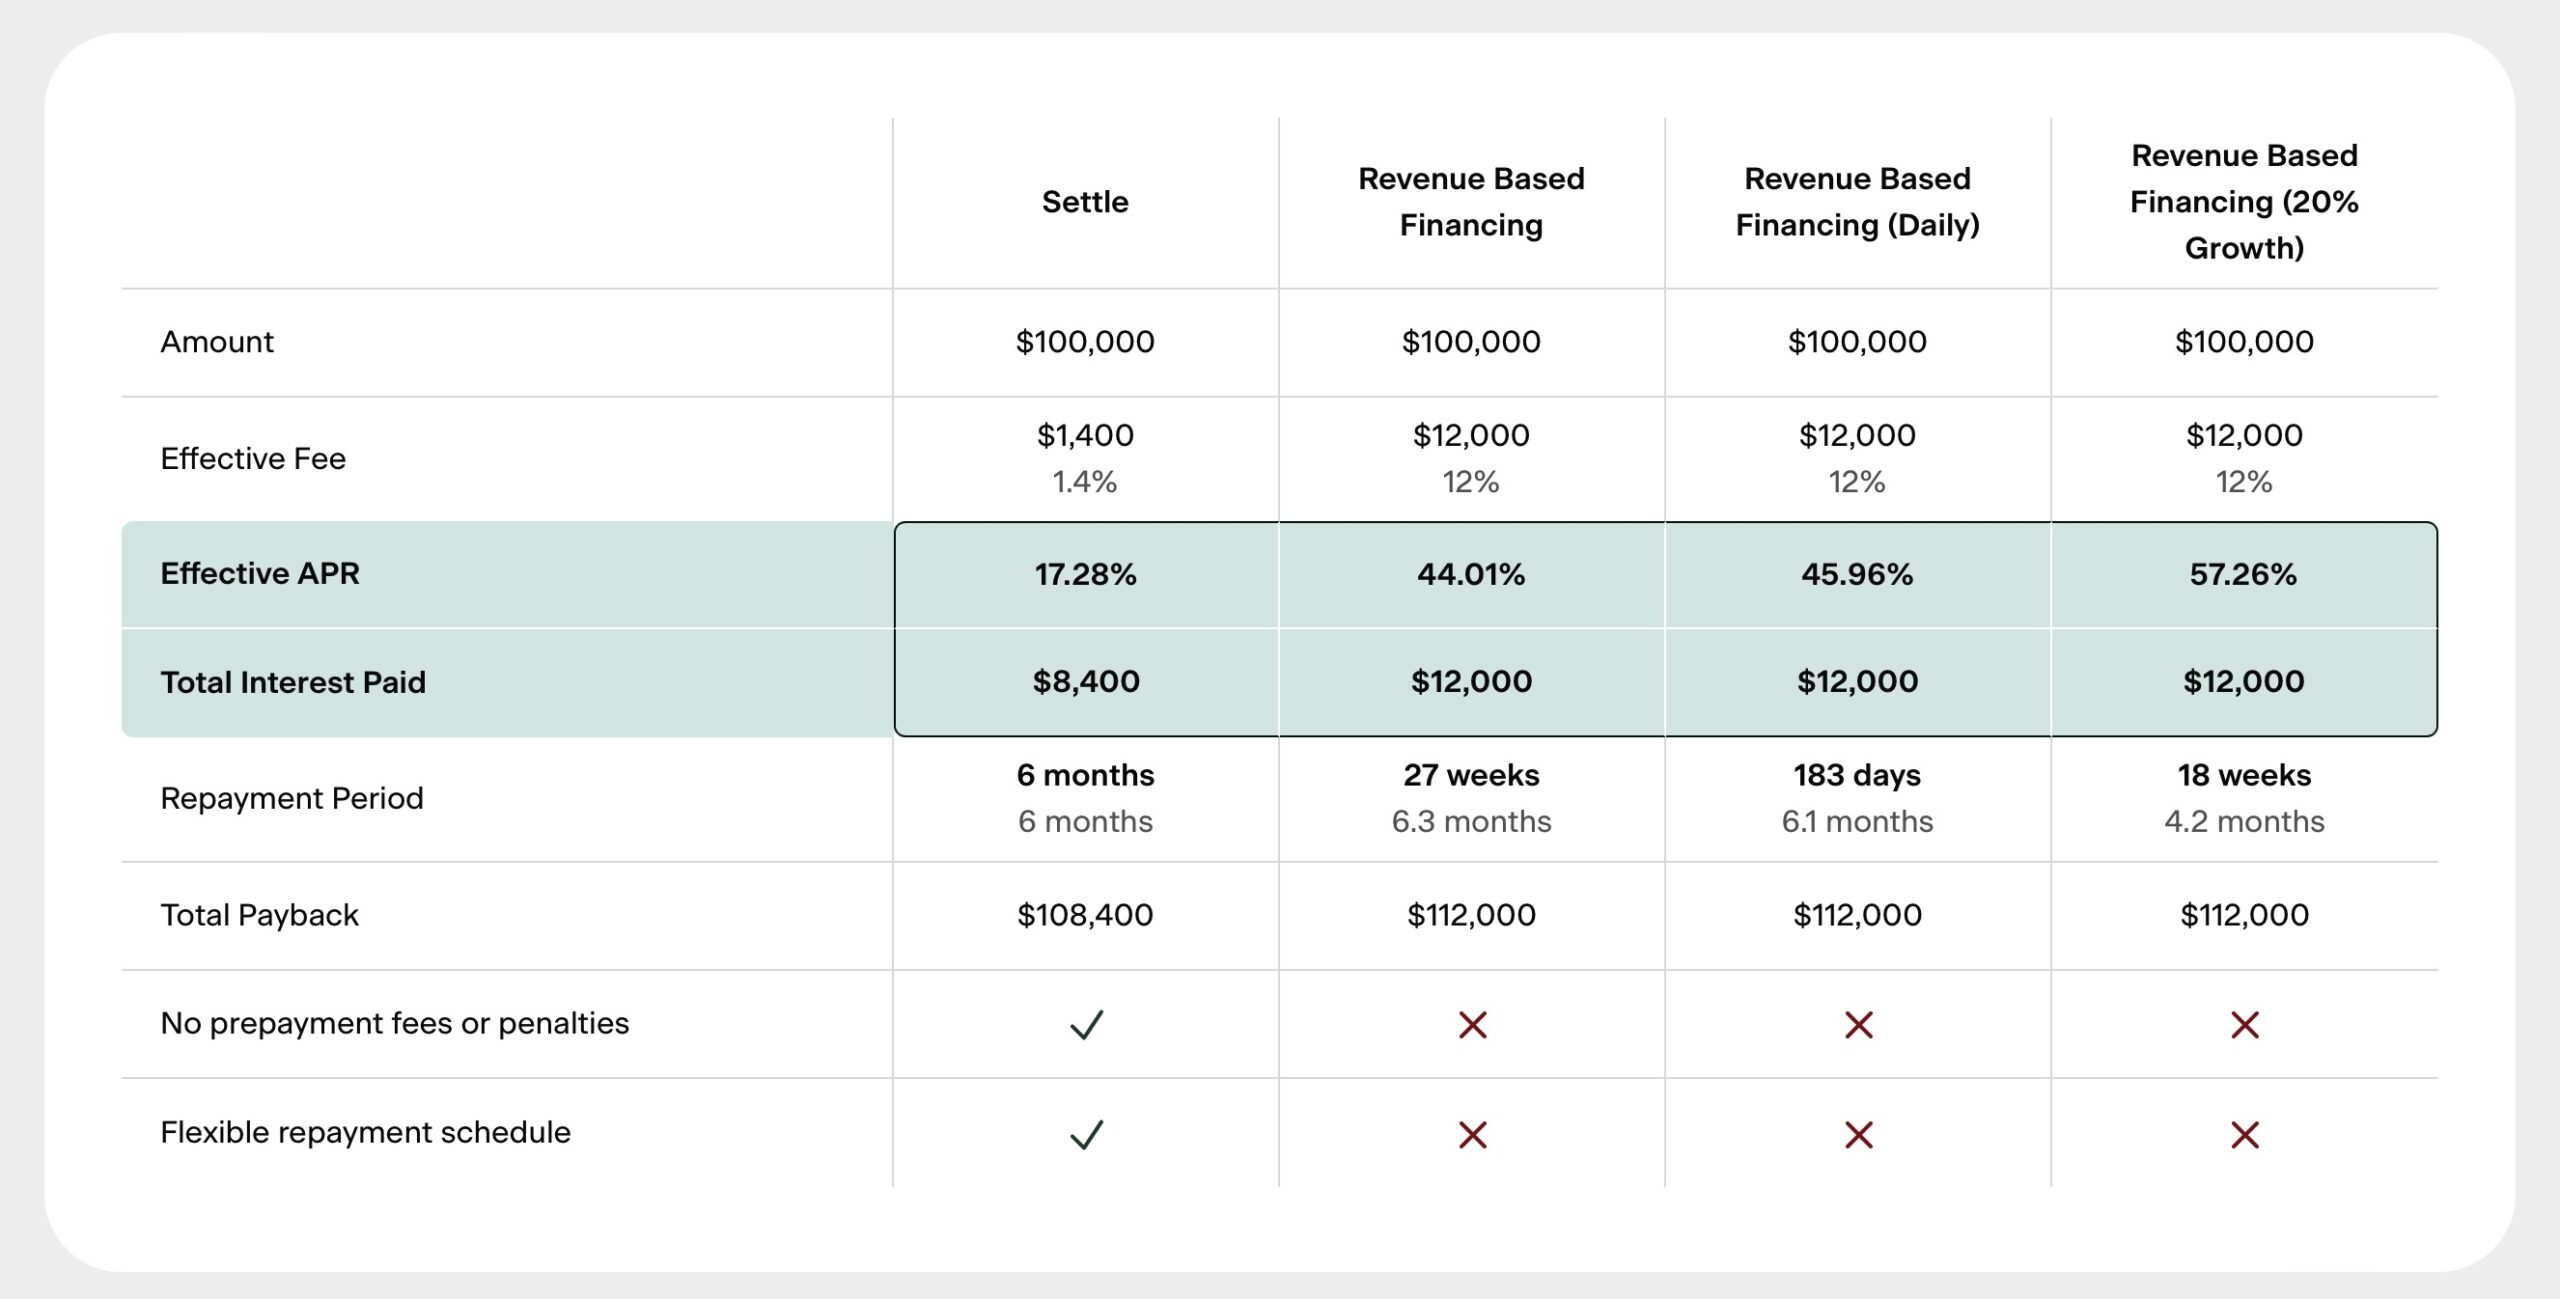
Task: Click the 27 weeks repayment value
Action: click(1471, 775)
